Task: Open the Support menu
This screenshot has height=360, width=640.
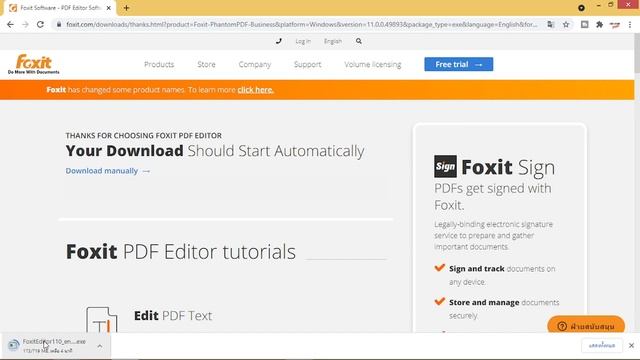Action: pos(307,64)
